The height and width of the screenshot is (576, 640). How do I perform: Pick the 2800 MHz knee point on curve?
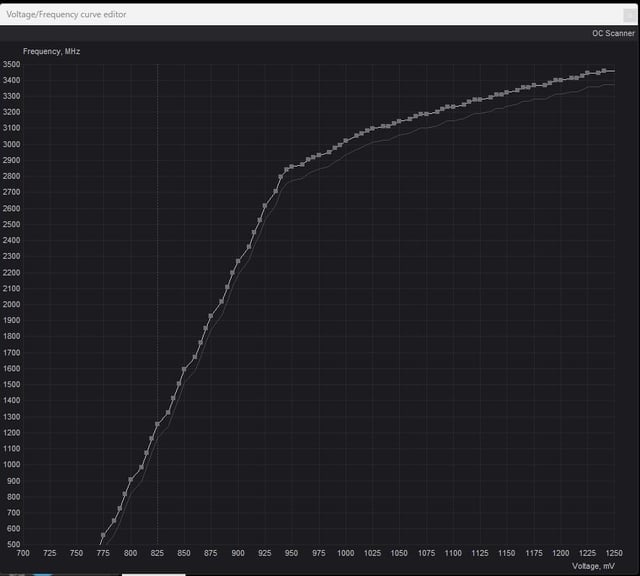[281, 177]
